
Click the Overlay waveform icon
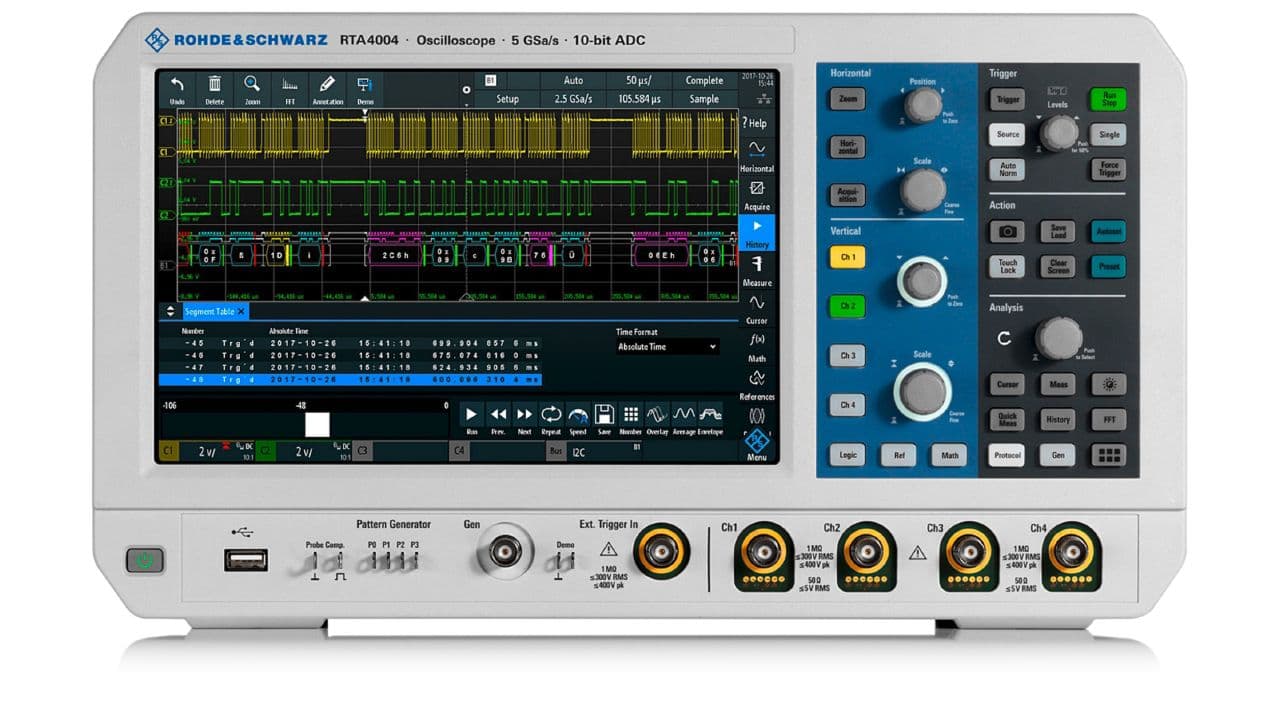657,418
